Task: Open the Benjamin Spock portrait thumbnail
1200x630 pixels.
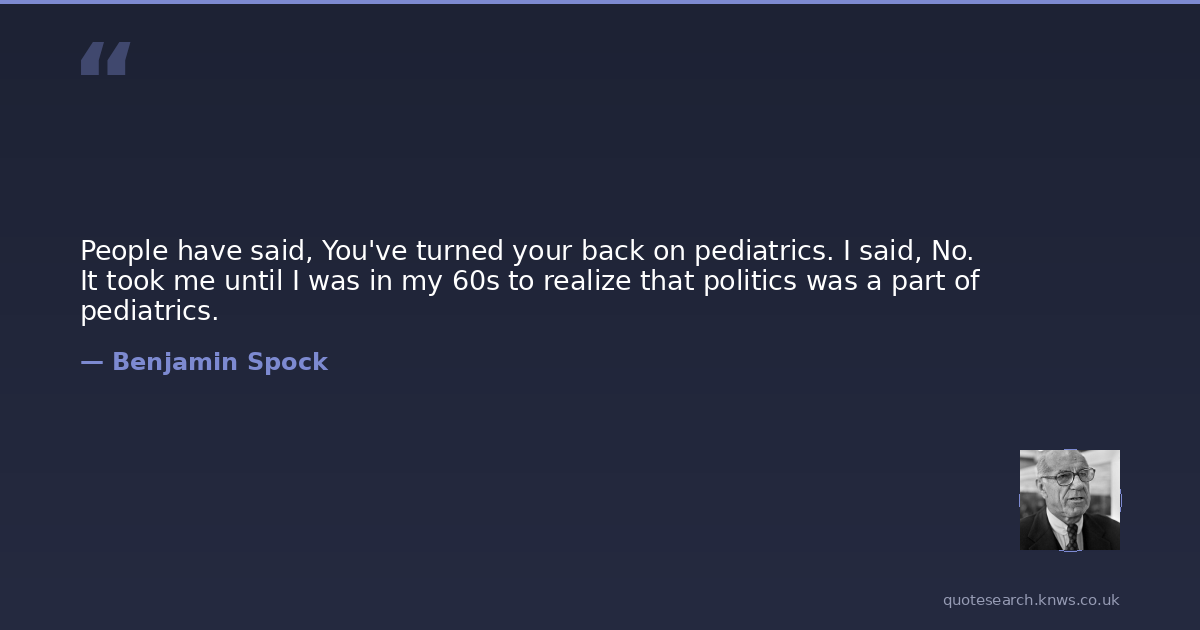Action: coord(1069,499)
